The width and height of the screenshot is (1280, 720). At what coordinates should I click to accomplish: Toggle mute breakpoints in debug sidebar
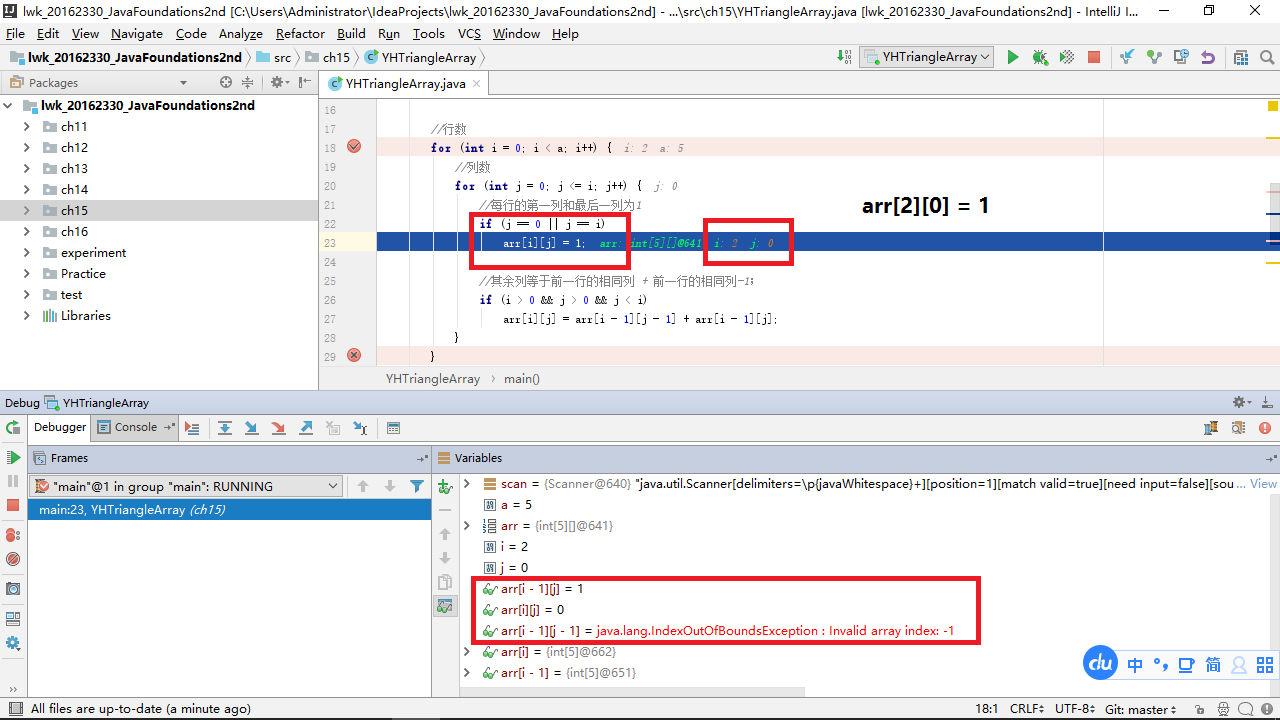pyautogui.click(x=13, y=559)
